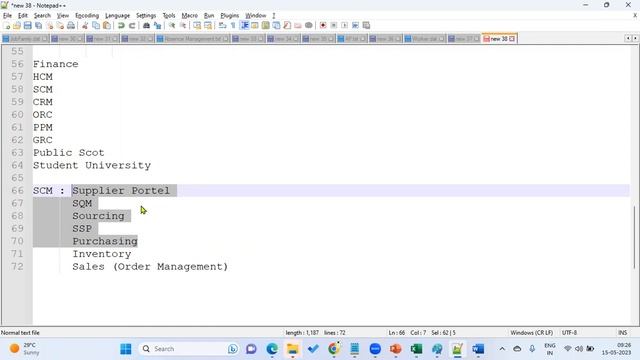This screenshot has width=640, height=360.
Task: Close the new 38 tab with its red X
Action: pyautogui.click(x=512, y=39)
